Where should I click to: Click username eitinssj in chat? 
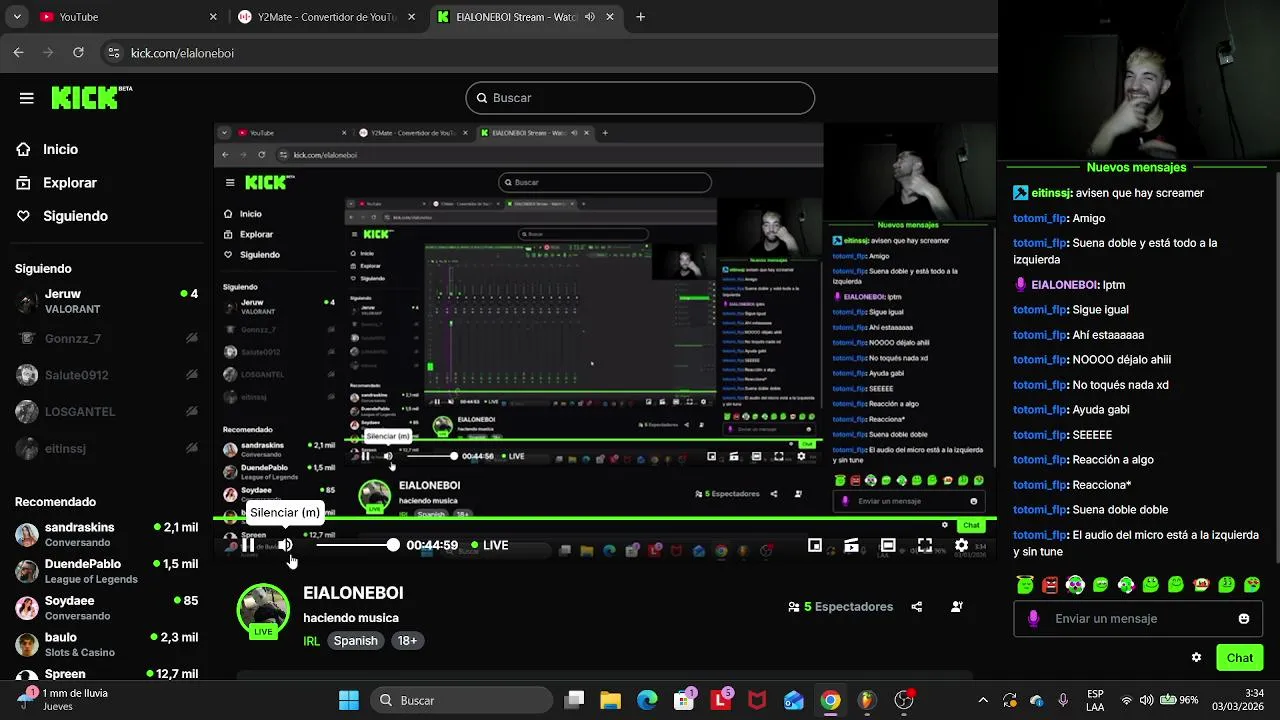pyautogui.click(x=1051, y=193)
